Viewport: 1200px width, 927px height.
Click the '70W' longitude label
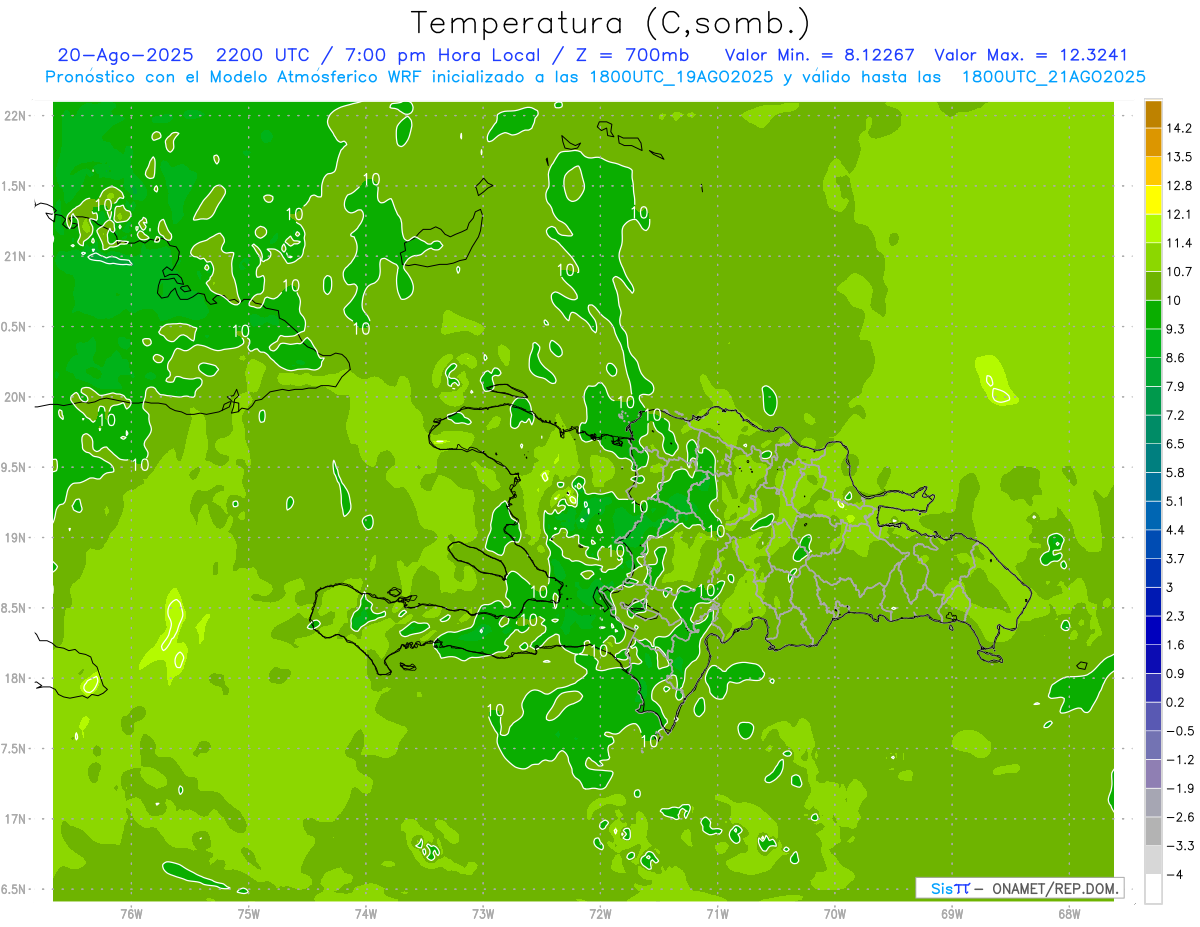pos(835,914)
